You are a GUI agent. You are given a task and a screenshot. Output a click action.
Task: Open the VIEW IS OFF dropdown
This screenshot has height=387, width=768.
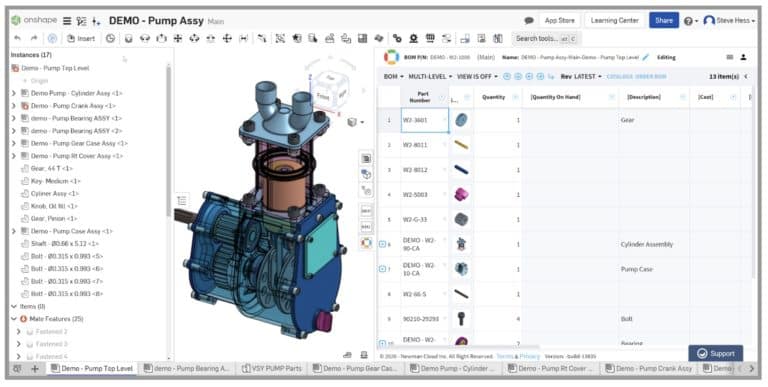point(477,76)
